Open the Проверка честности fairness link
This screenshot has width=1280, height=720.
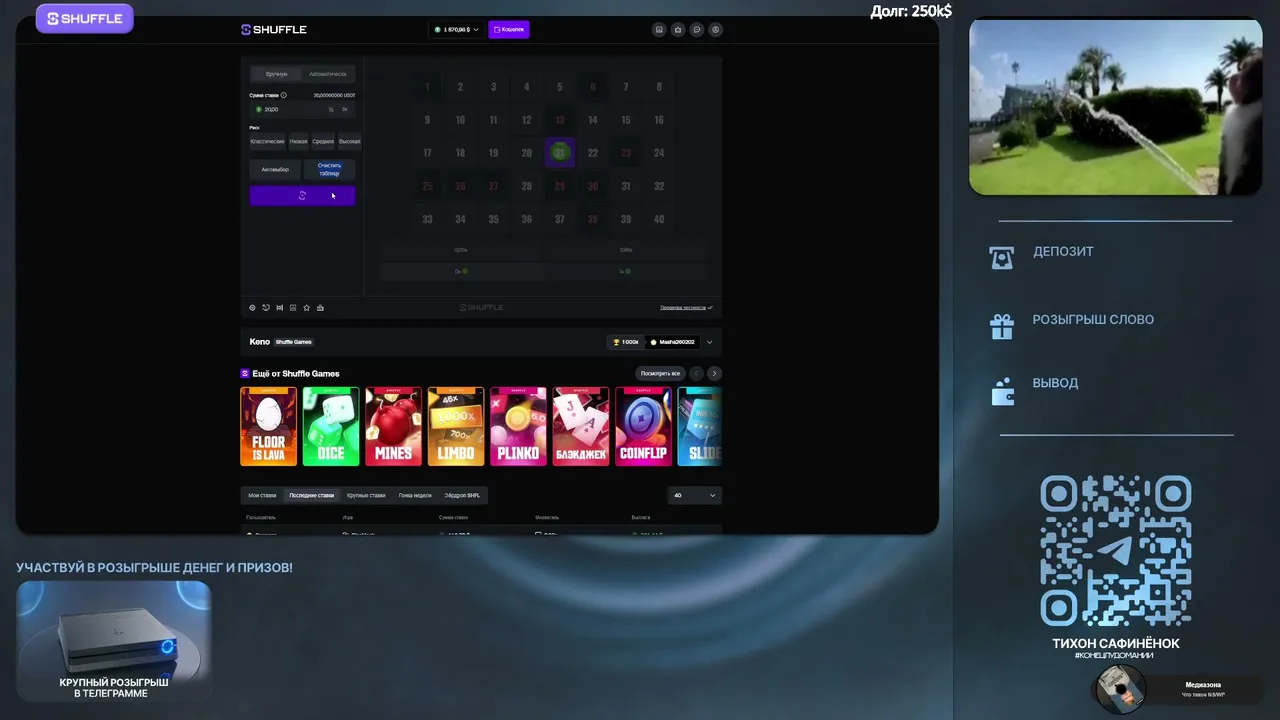tap(686, 308)
